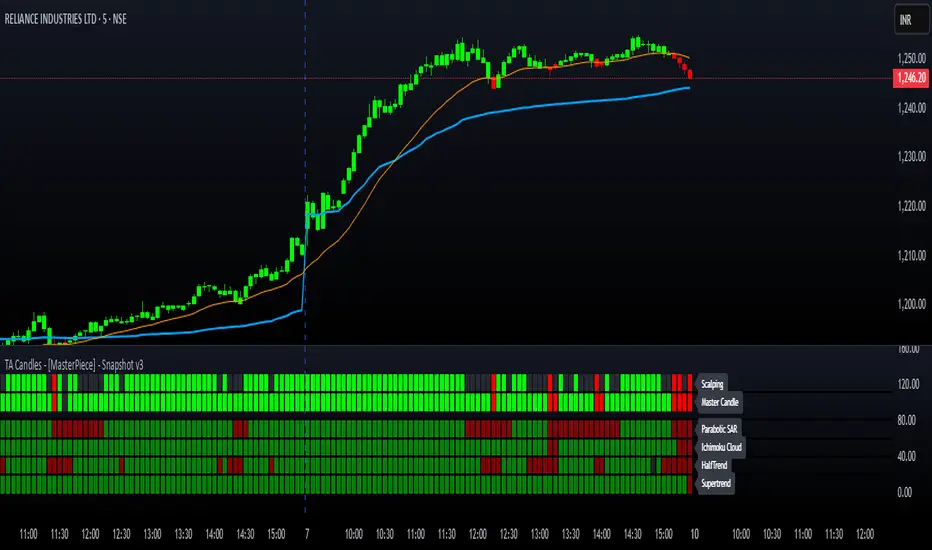Click the TA Candles MasterPiece Snapshot v3 title
The width and height of the screenshot is (932, 550).
74,365
